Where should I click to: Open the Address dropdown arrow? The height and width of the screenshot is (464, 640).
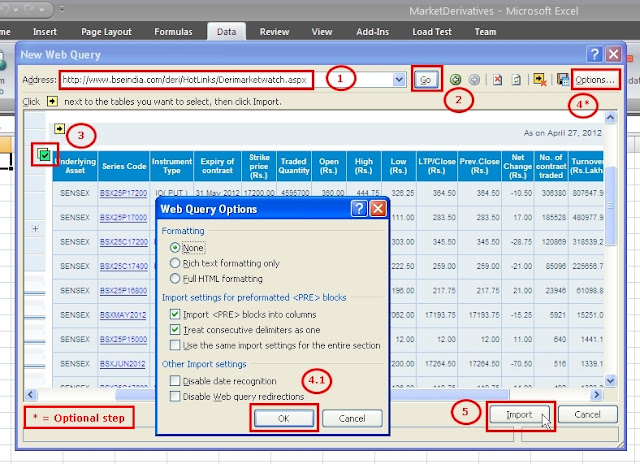coord(399,80)
